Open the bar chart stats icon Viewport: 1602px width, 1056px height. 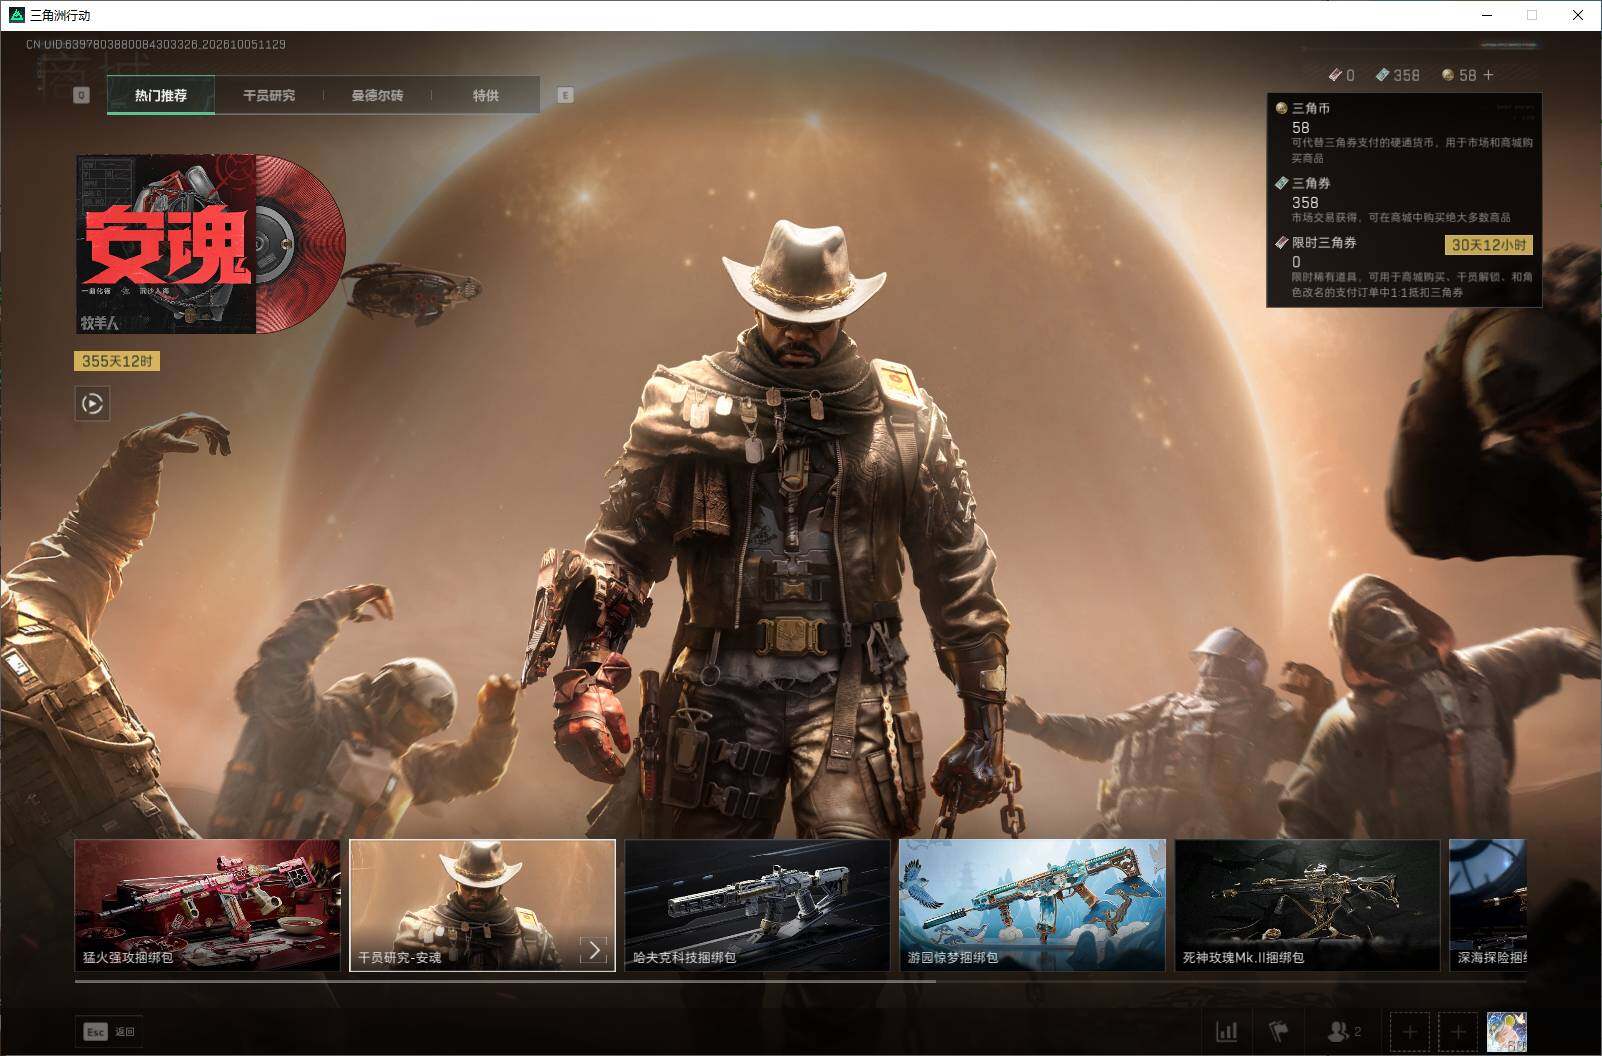[1226, 1031]
